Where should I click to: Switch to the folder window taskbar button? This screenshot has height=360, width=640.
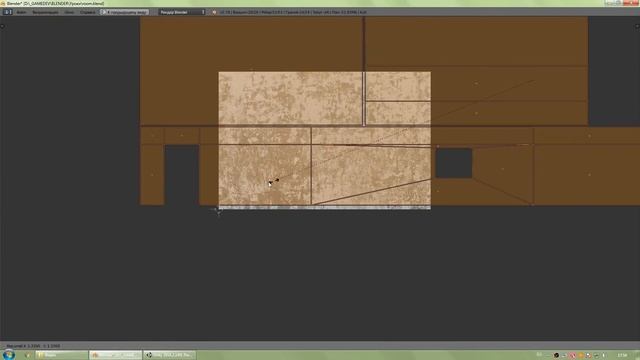click(x=62, y=355)
